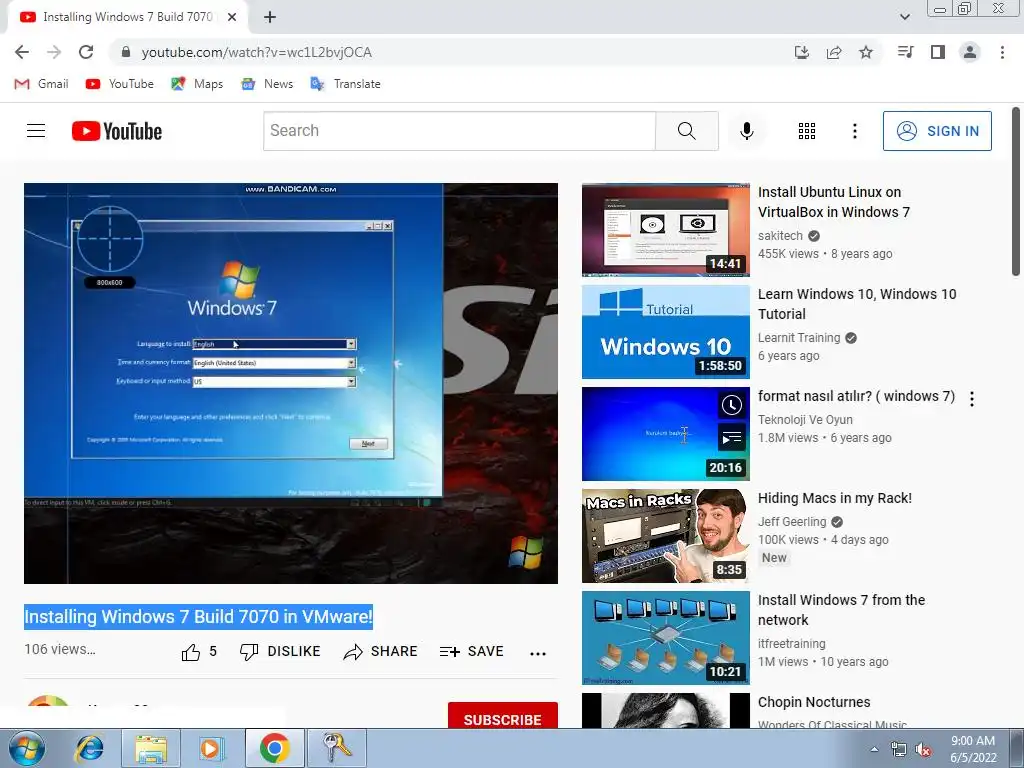
Task: Click the search magnifier button
Action: [x=686, y=131]
